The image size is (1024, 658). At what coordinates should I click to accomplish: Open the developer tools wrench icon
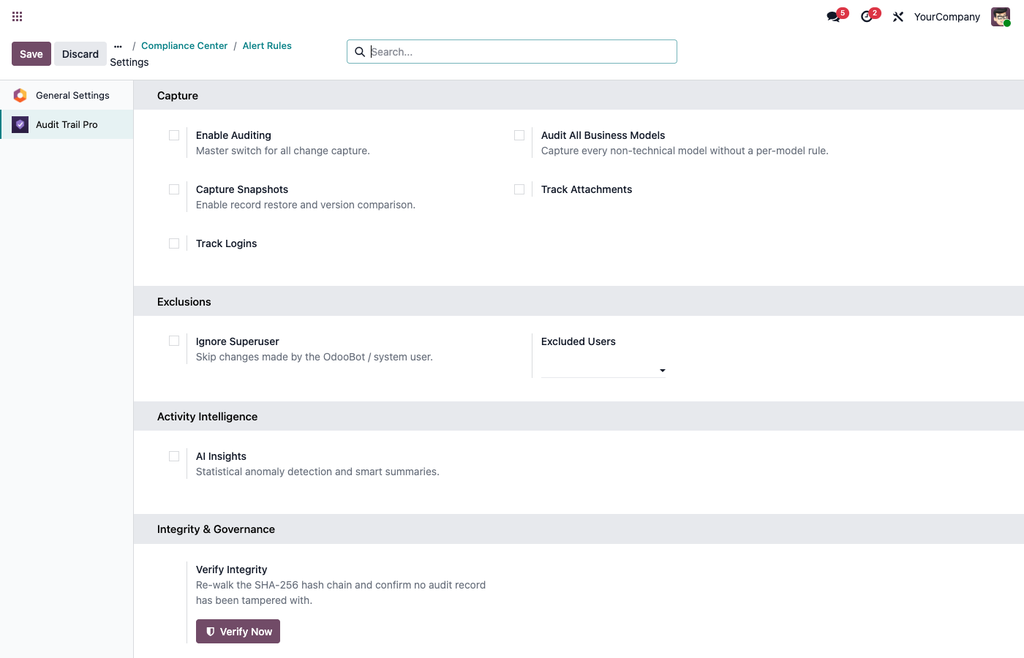[x=898, y=17]
